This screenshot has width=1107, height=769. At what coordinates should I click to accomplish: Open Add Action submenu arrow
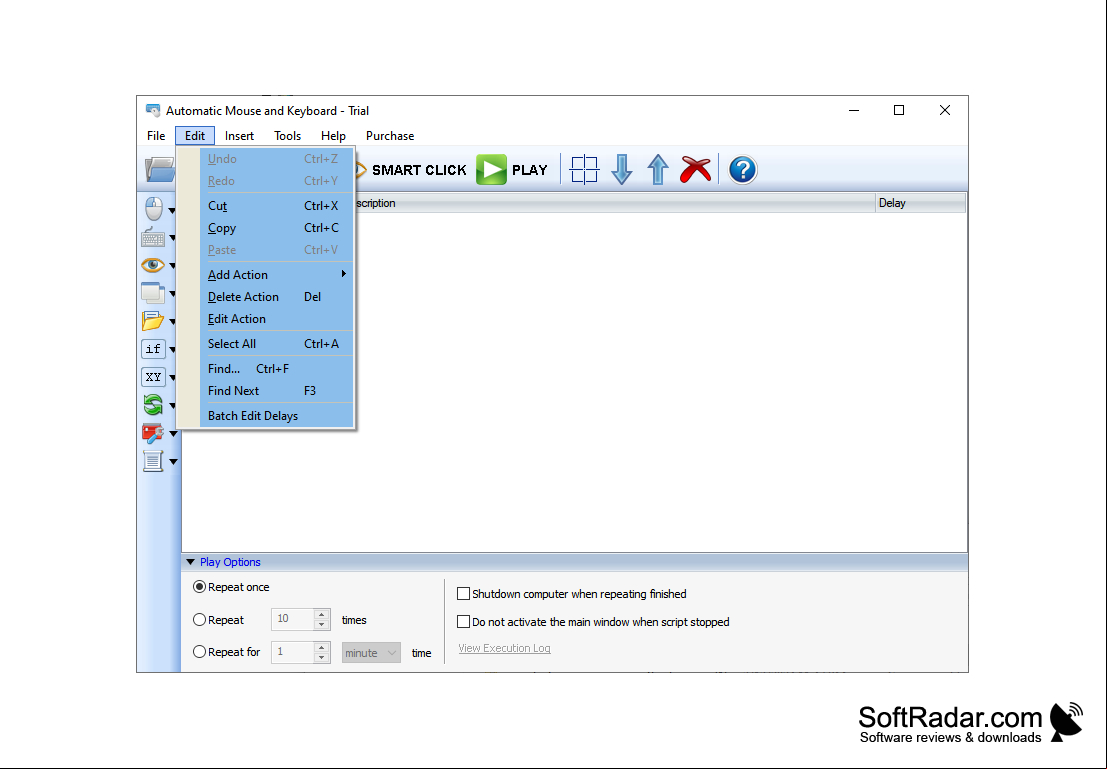click(x=344, y=274)
